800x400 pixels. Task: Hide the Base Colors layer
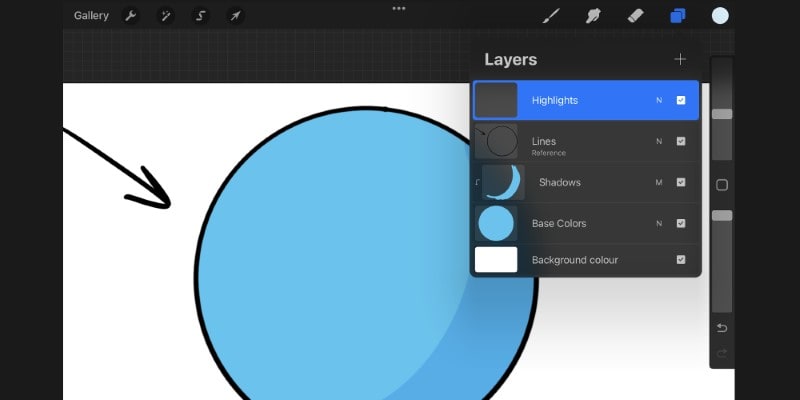tap(681, 223)
